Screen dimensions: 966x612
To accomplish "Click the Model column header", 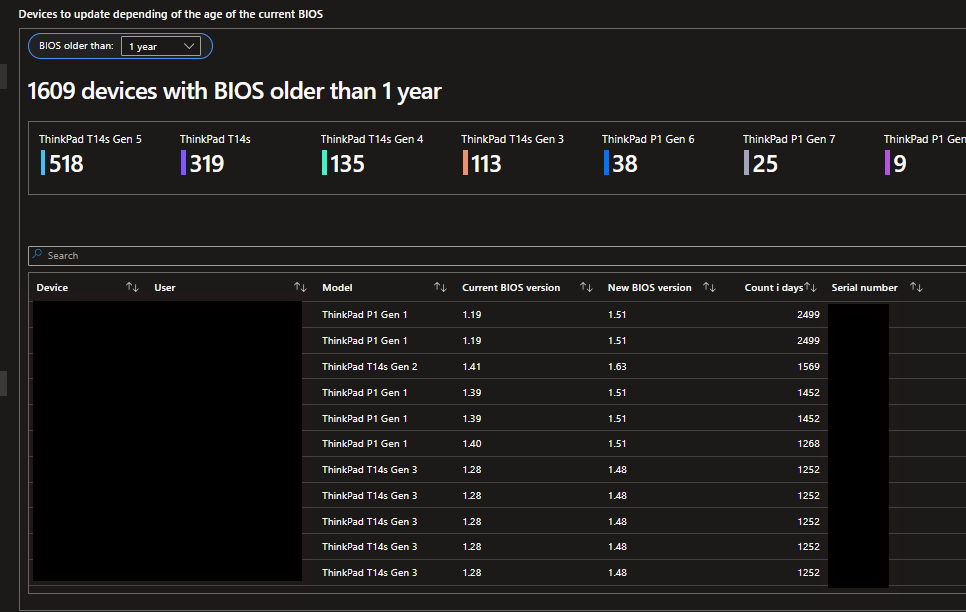I will click(337, 288).
